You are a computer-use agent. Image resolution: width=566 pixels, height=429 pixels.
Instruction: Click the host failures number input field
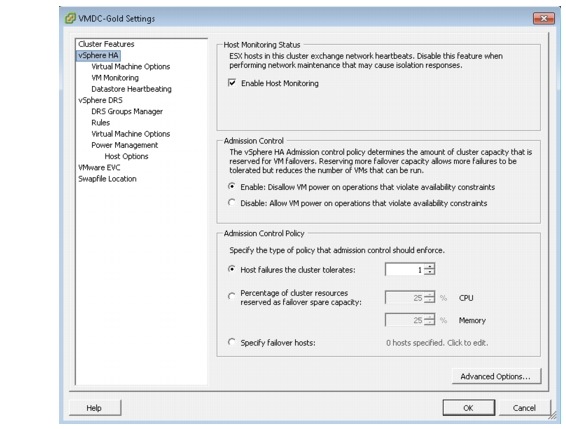[x=405, y=269]
